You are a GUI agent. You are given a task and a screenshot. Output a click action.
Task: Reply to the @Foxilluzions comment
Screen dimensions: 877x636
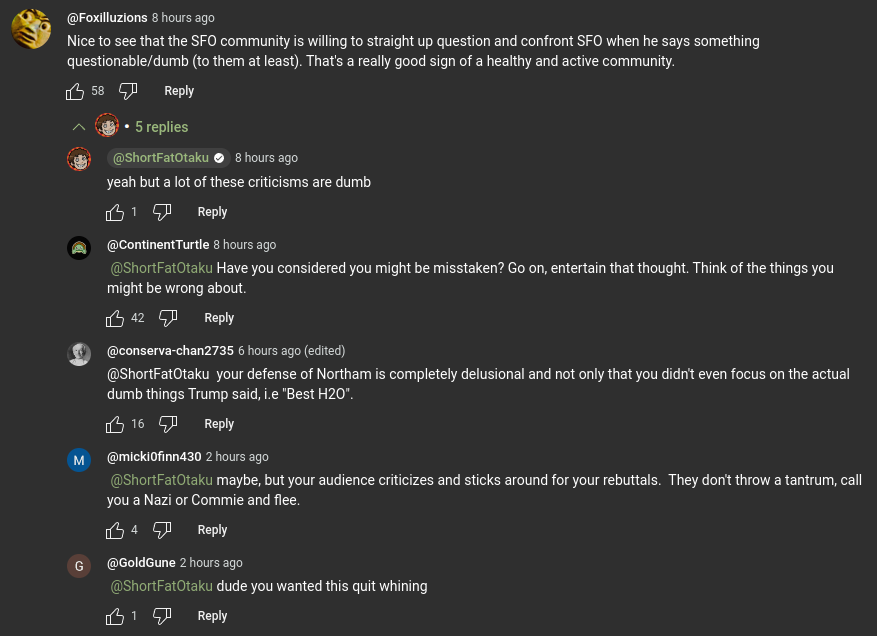point(179,91)
